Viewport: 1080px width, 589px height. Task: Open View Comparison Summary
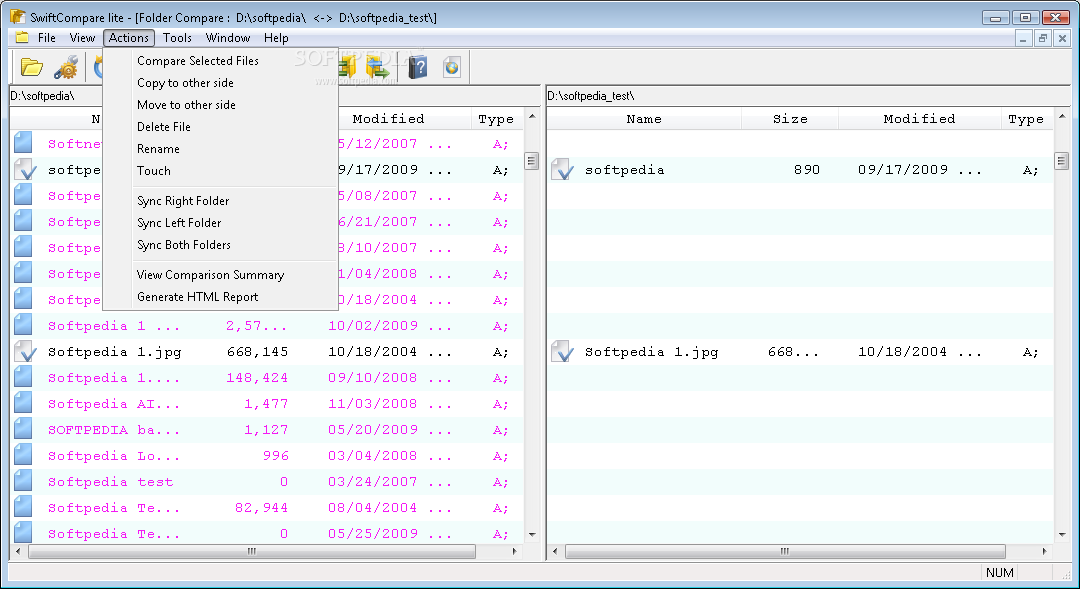click(220, 275)
